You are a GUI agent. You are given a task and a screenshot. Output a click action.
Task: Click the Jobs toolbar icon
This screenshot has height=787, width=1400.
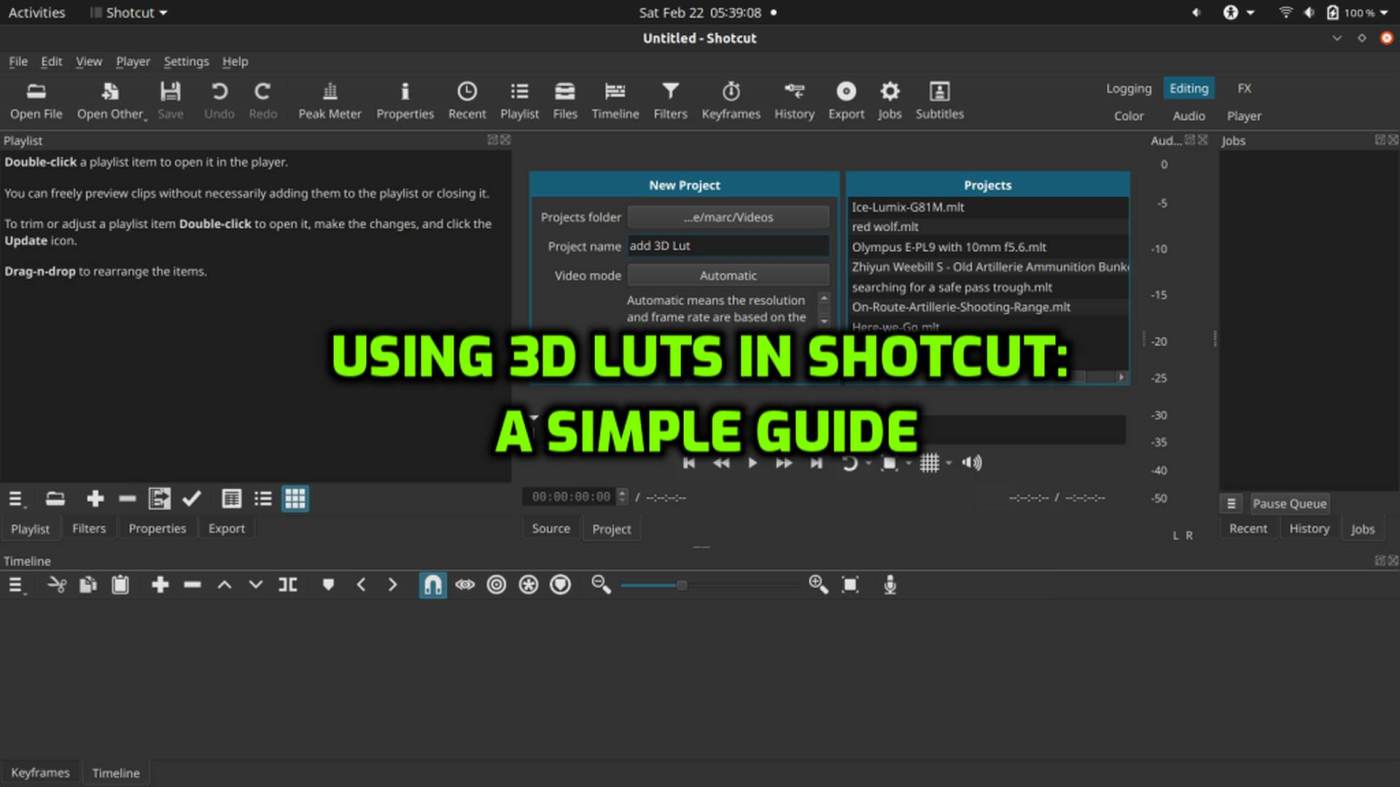coord(890,101)
